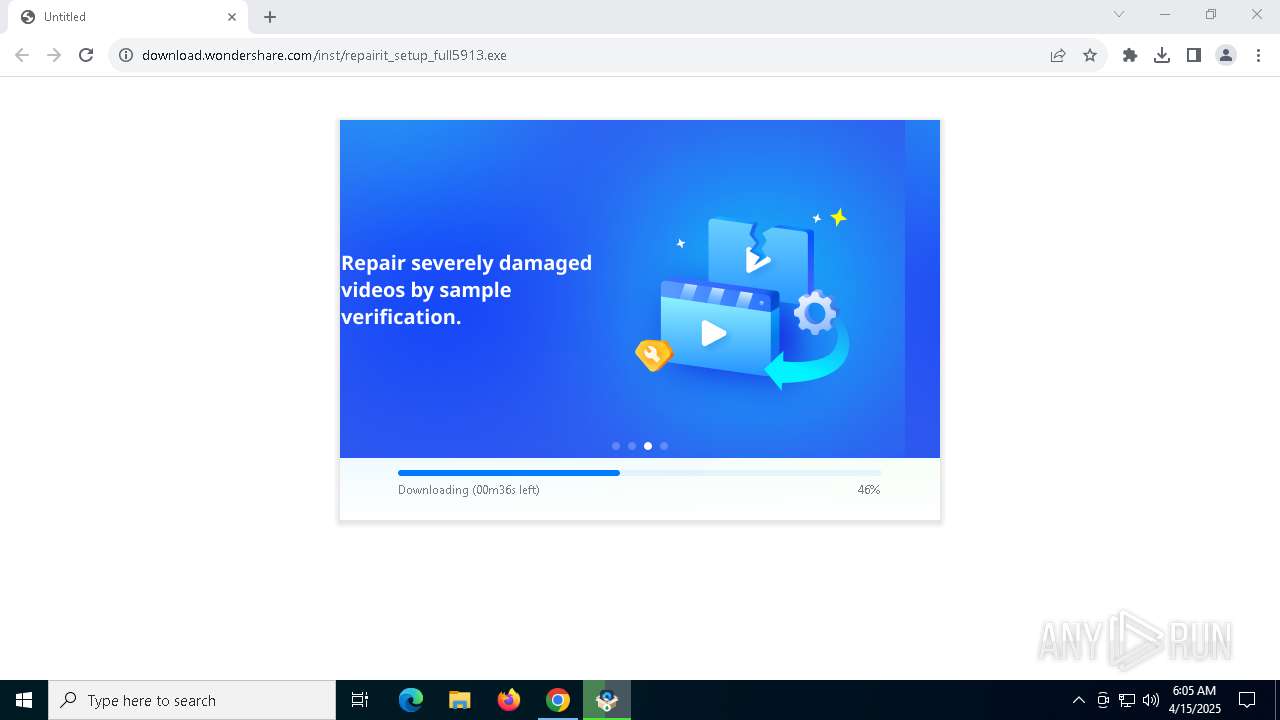Viewport: 1280px width, 720px height.
Task: Toggle browser side panel
Action: 1194,55
